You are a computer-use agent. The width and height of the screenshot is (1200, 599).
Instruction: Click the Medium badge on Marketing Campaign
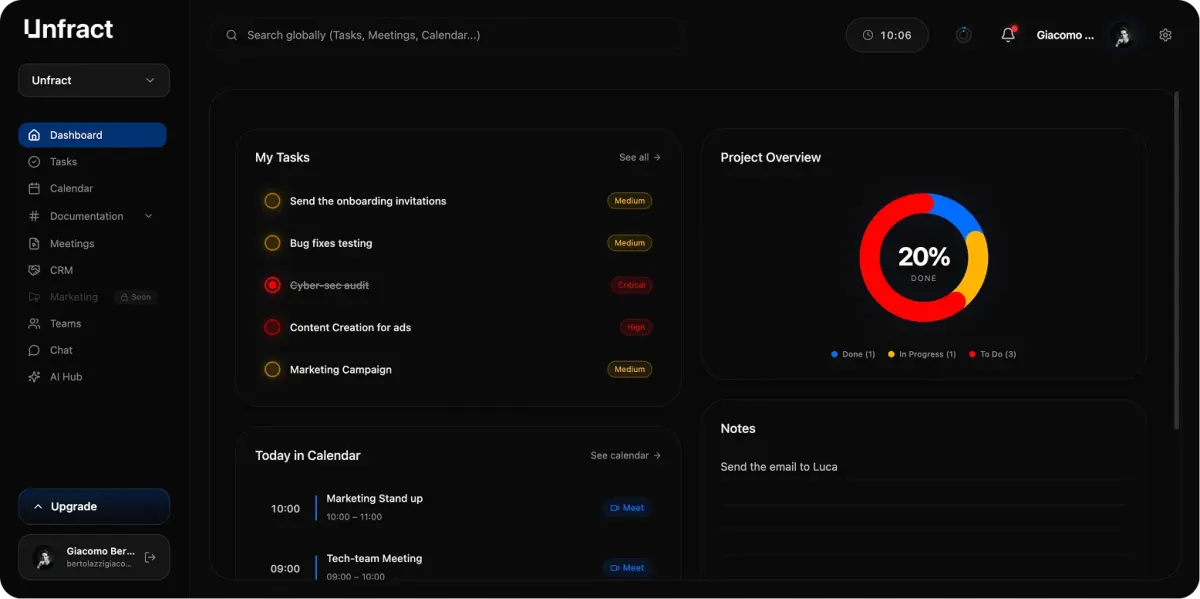click(630, 370)
